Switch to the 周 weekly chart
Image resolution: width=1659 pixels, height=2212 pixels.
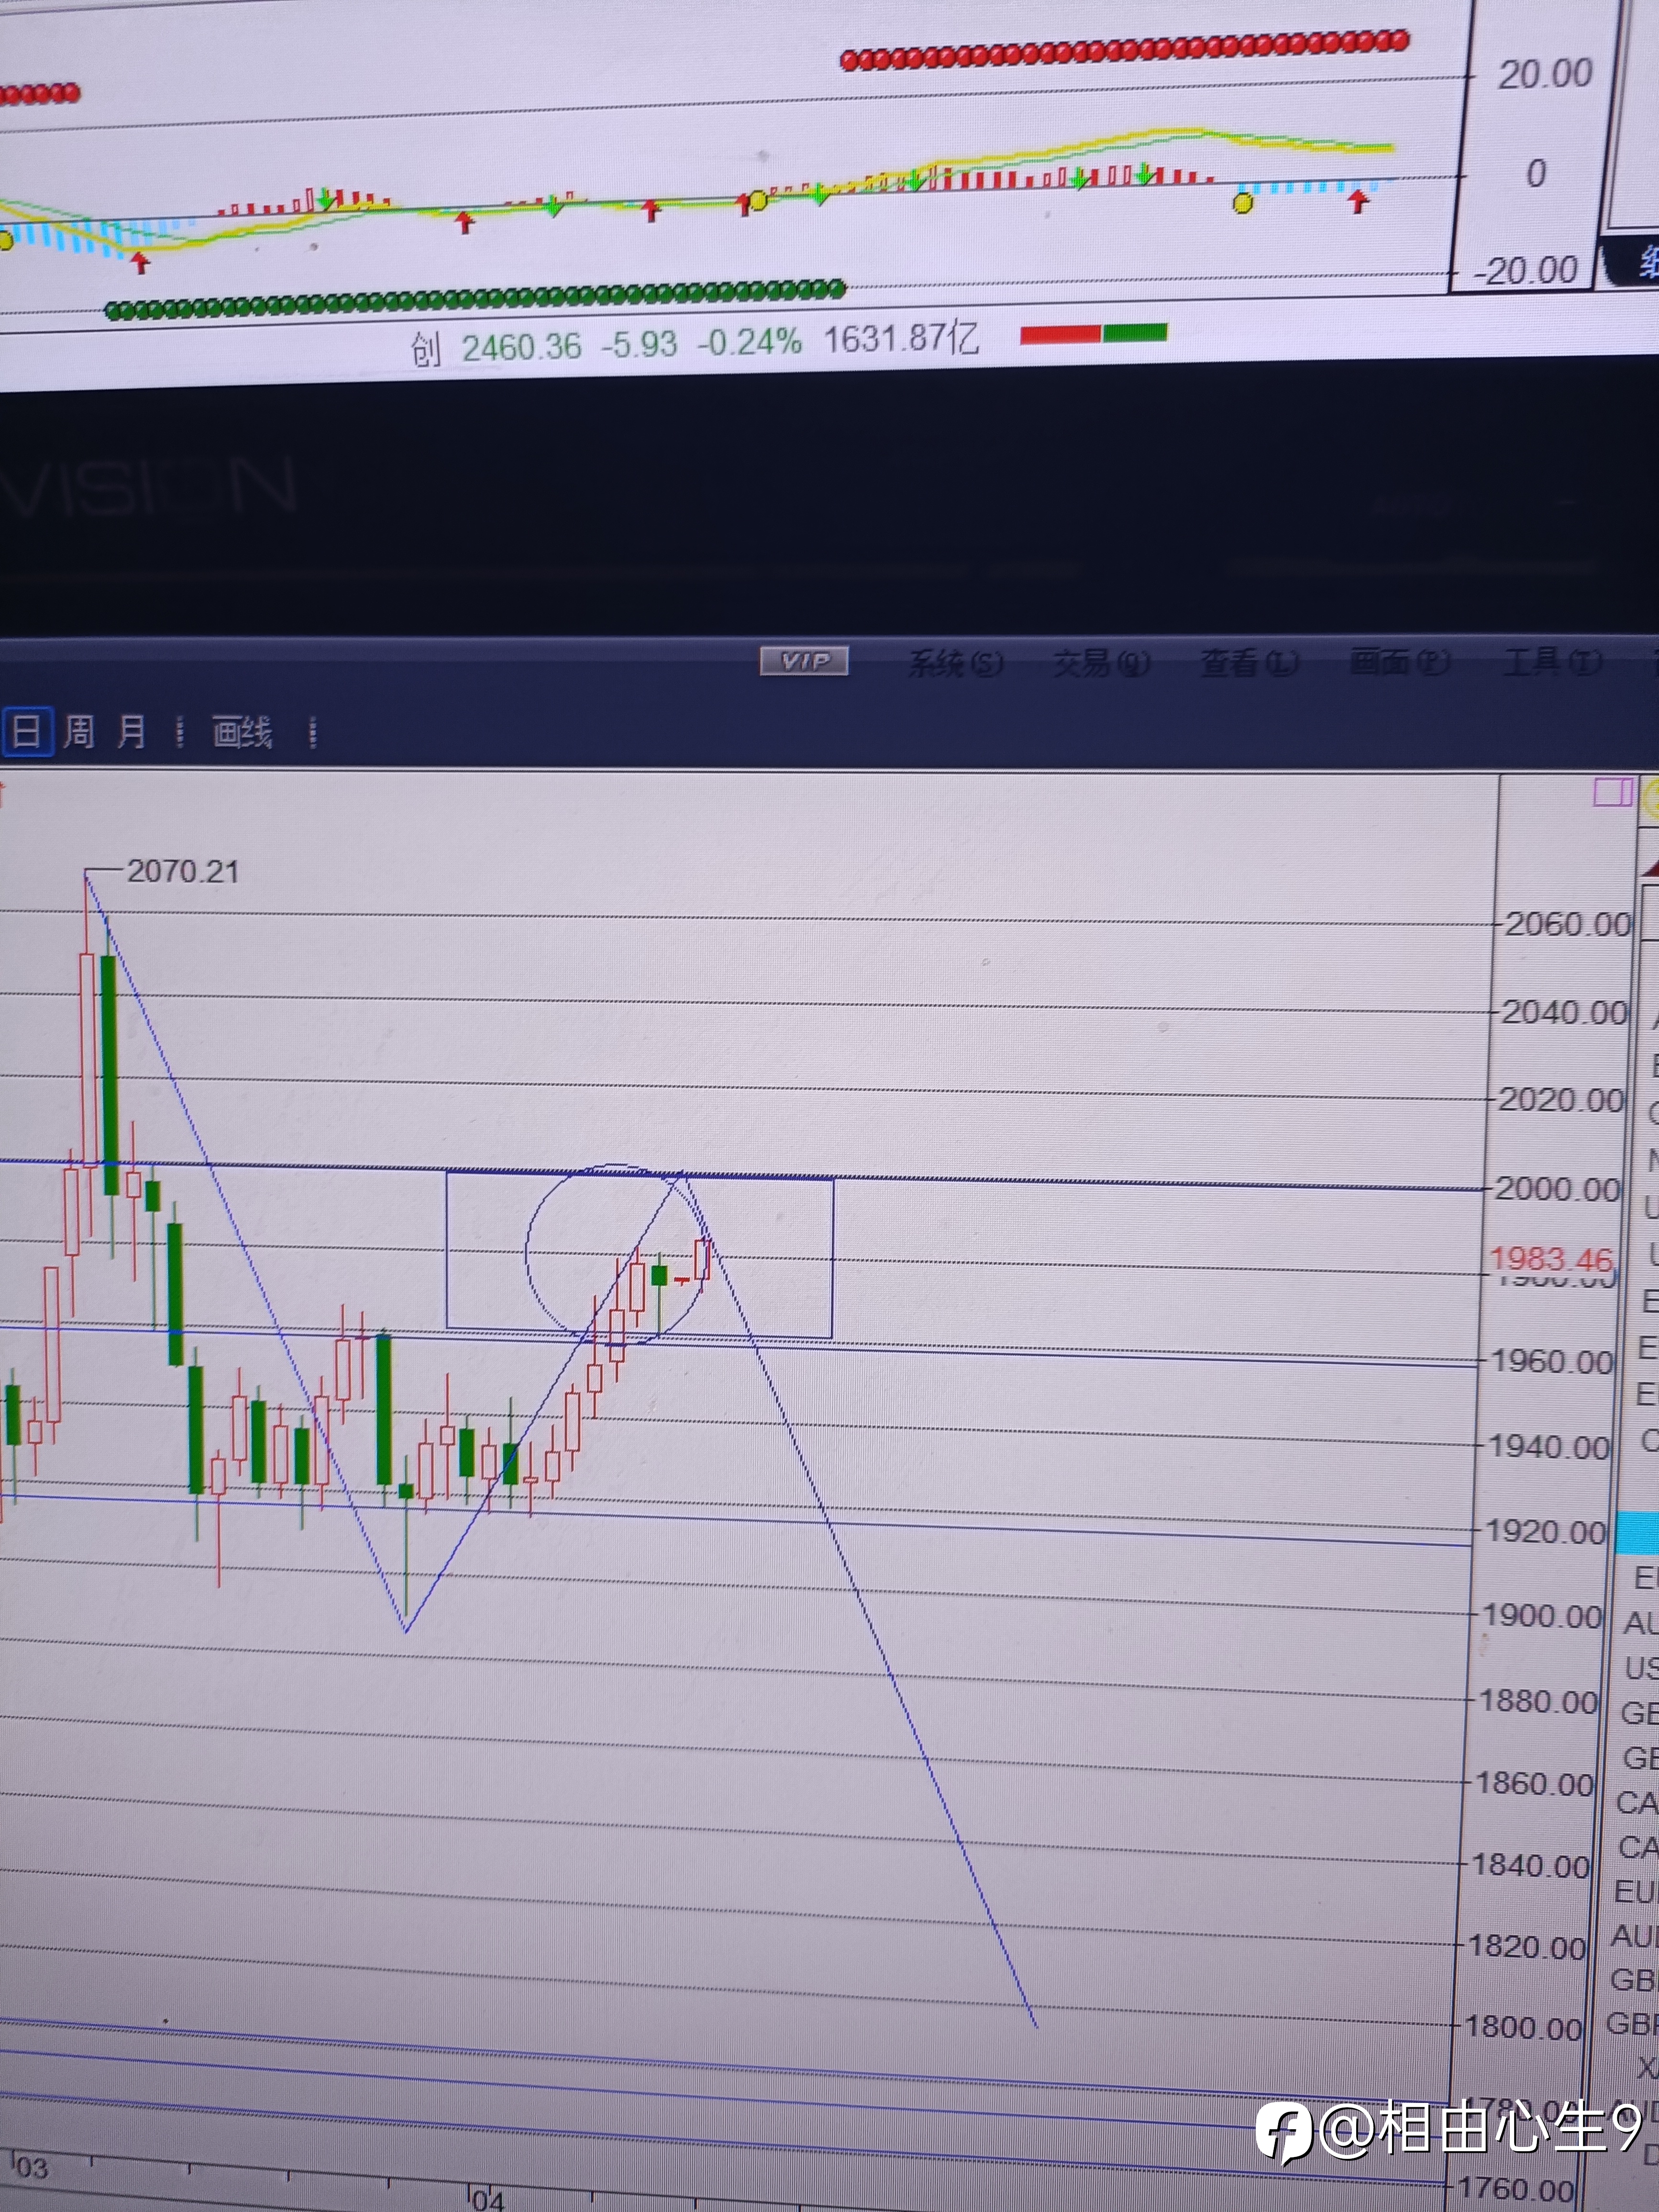tap(79, 731)
